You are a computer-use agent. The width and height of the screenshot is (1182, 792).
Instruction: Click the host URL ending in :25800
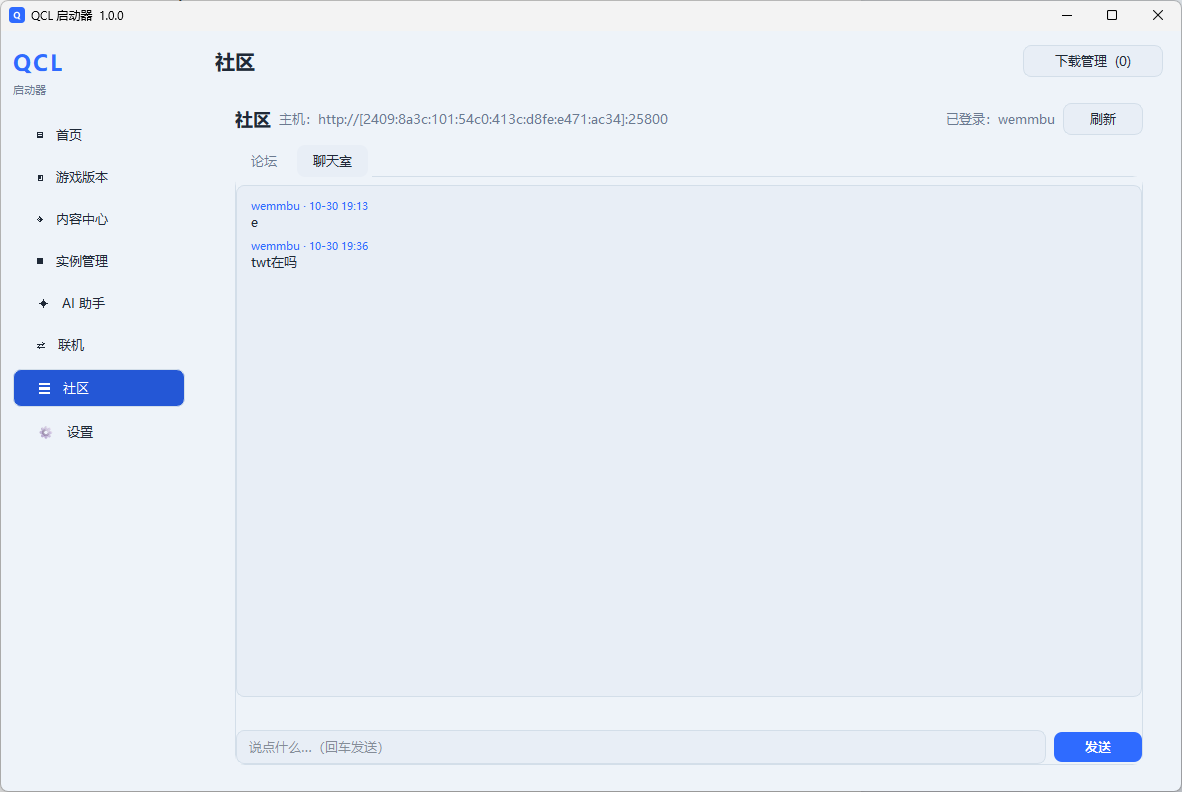(x=493, y=119)
